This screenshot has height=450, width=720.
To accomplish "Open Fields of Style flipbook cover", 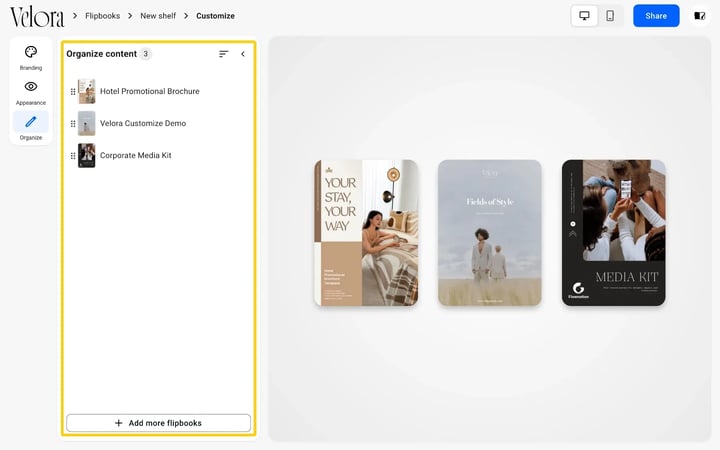I will [x=489, y=233].
